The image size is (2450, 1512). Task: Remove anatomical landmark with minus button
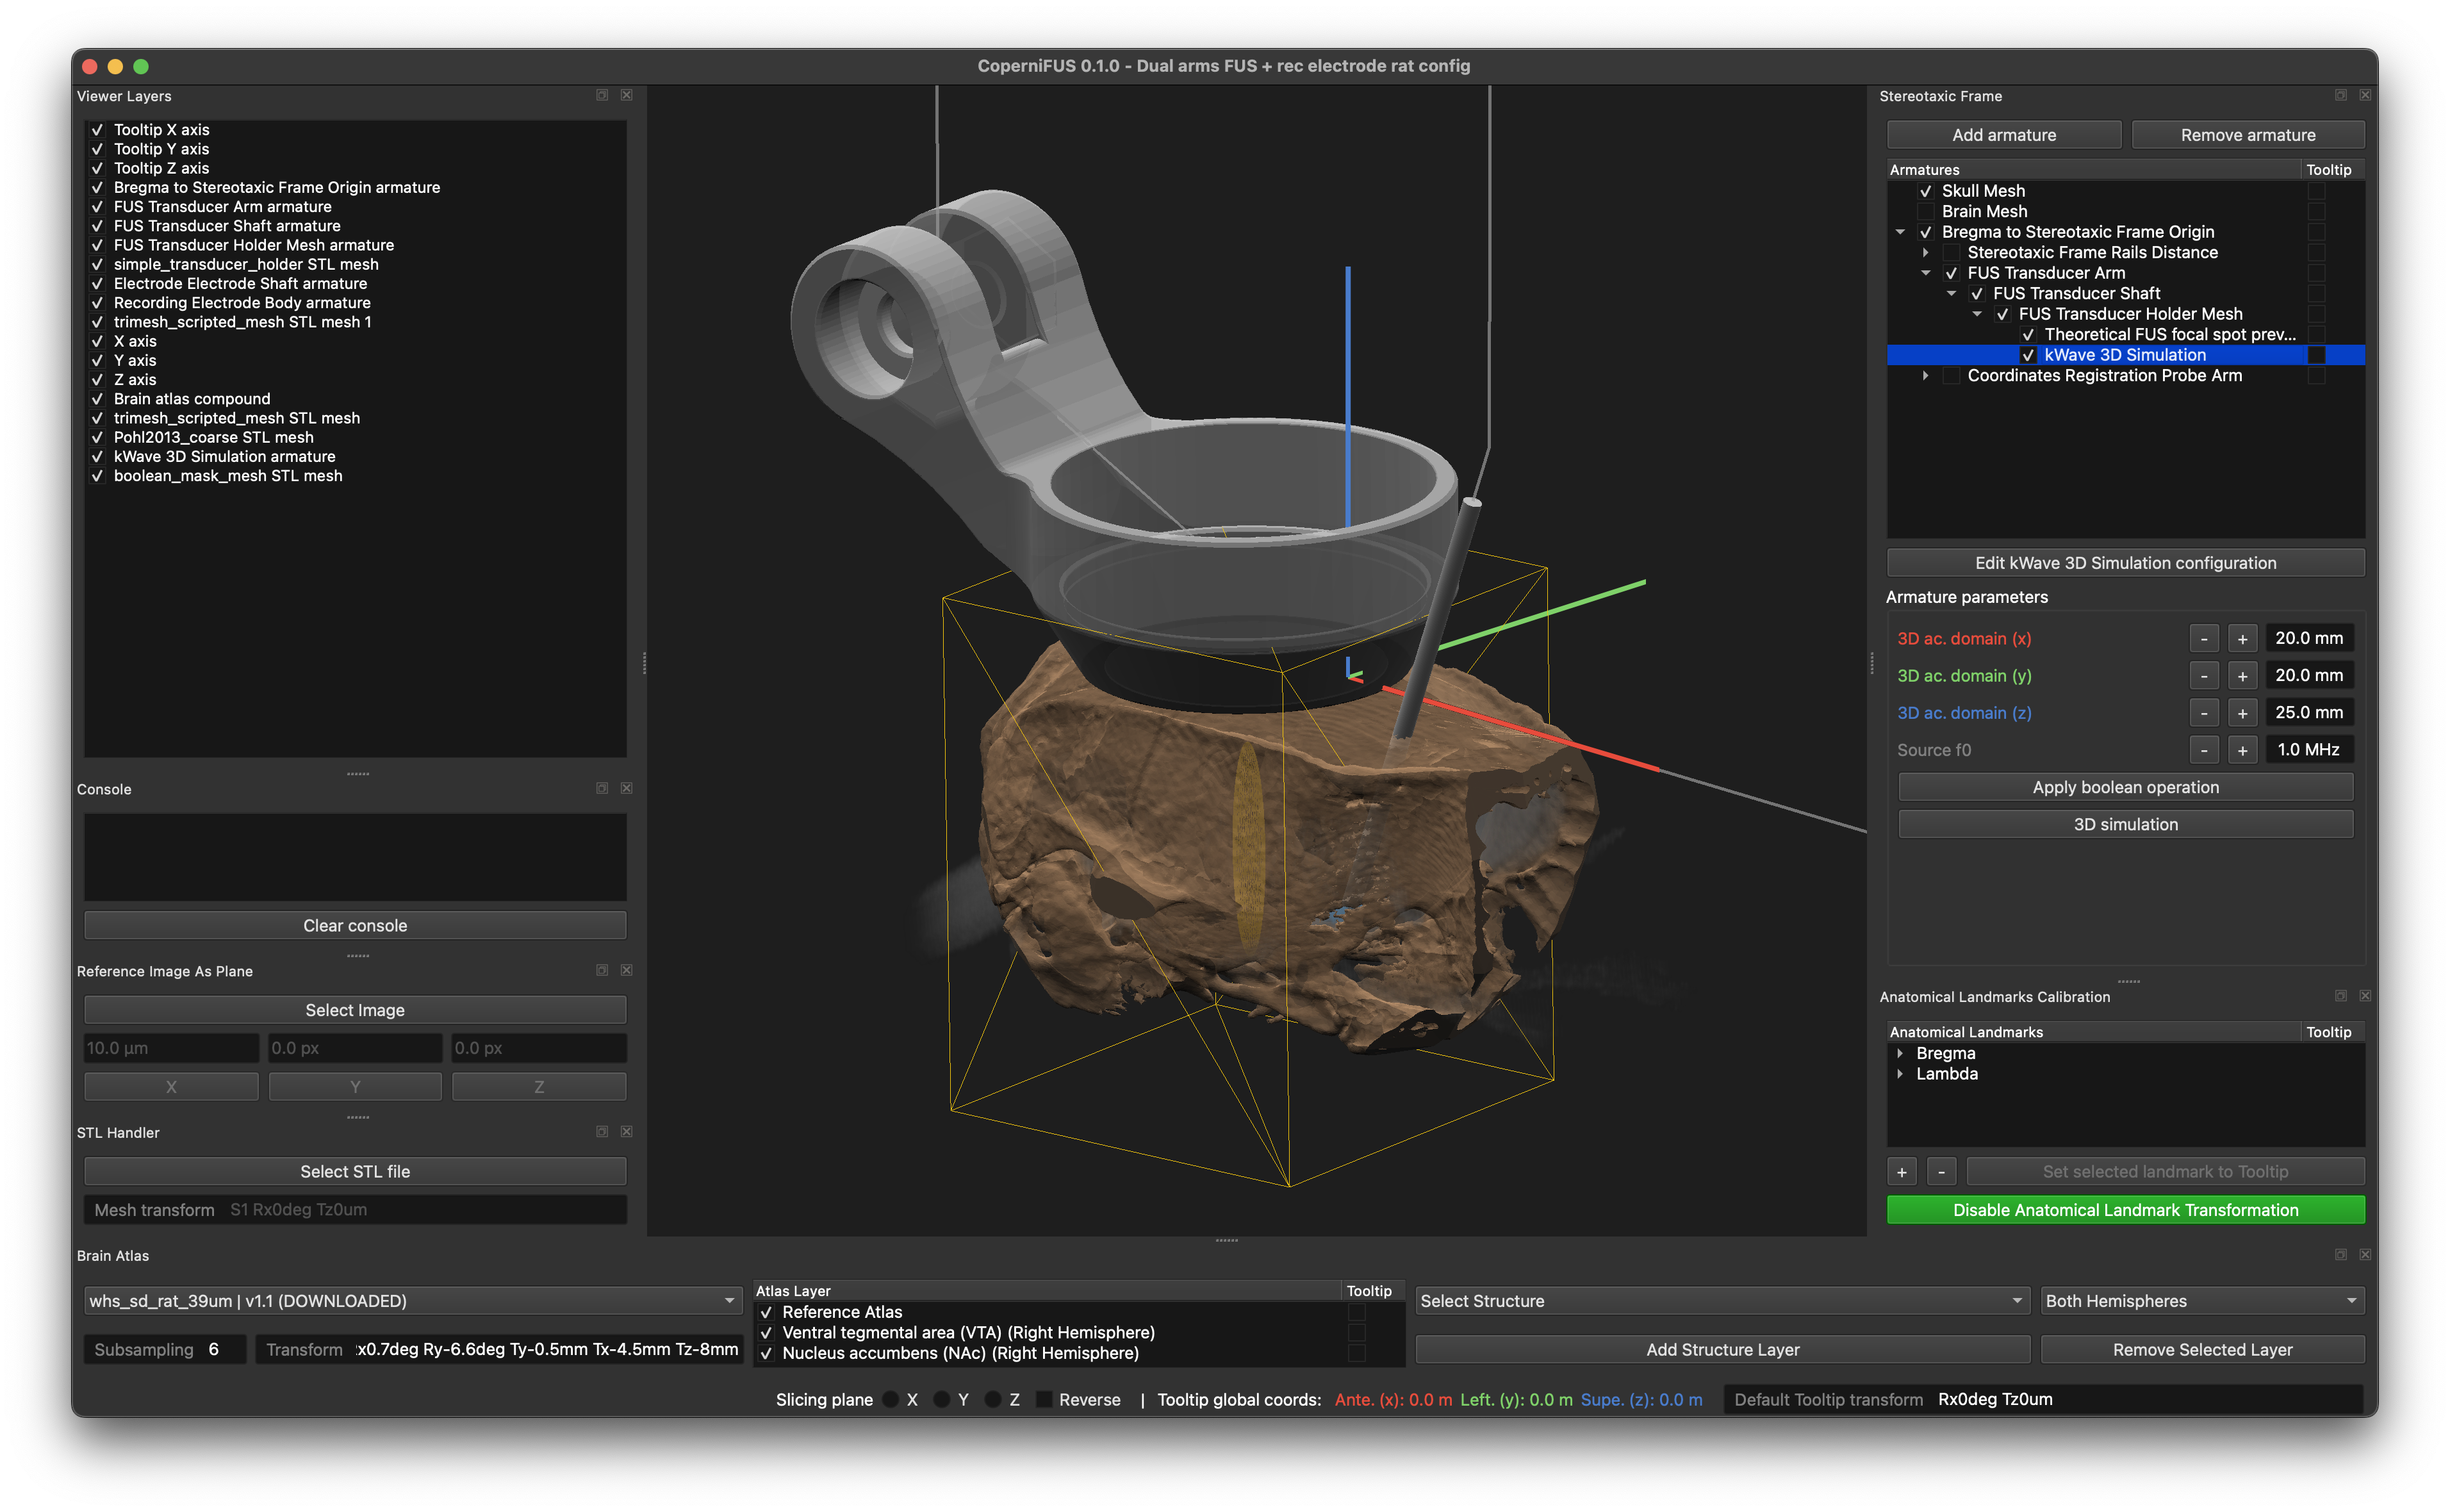pyautogui.click(x=1941, y=1171)
